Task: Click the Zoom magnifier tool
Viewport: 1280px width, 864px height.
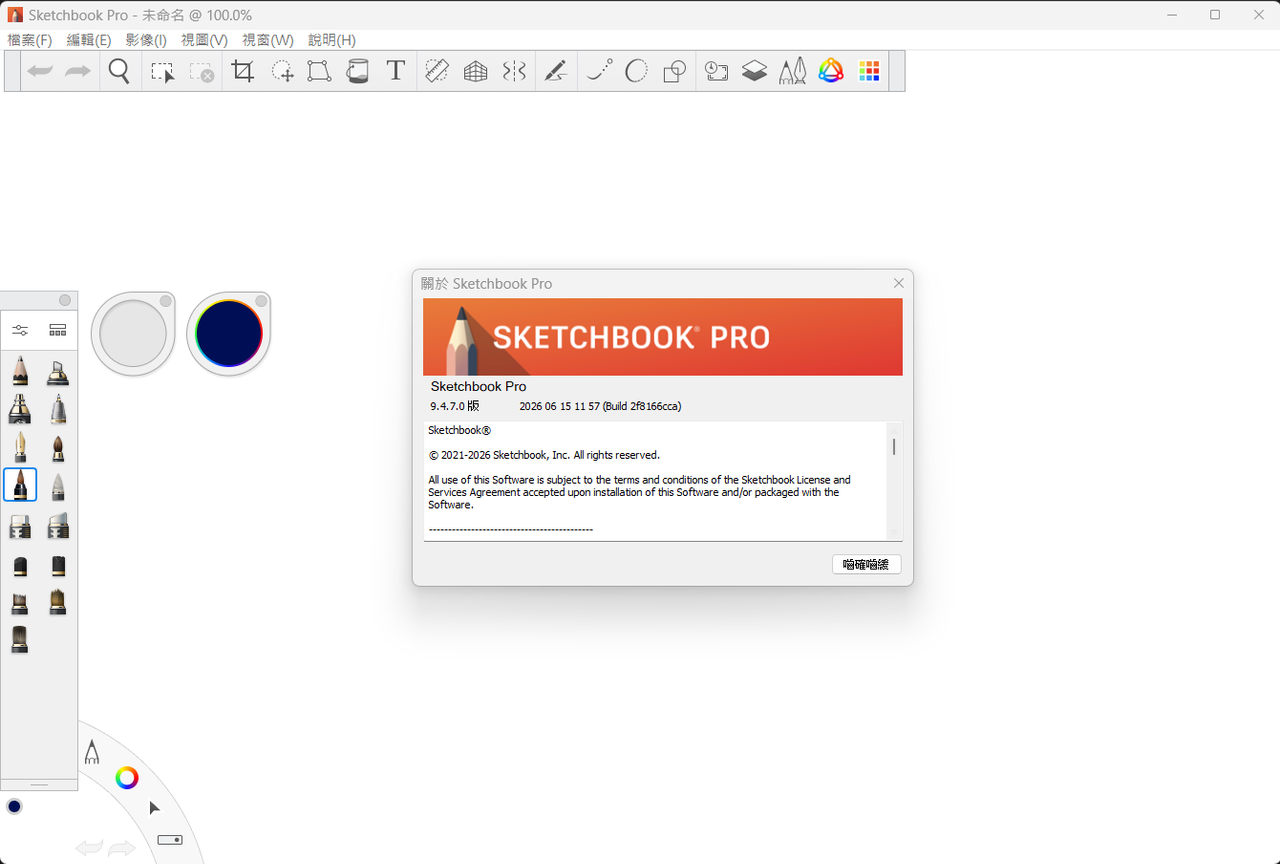Action: tap(119, 71)
